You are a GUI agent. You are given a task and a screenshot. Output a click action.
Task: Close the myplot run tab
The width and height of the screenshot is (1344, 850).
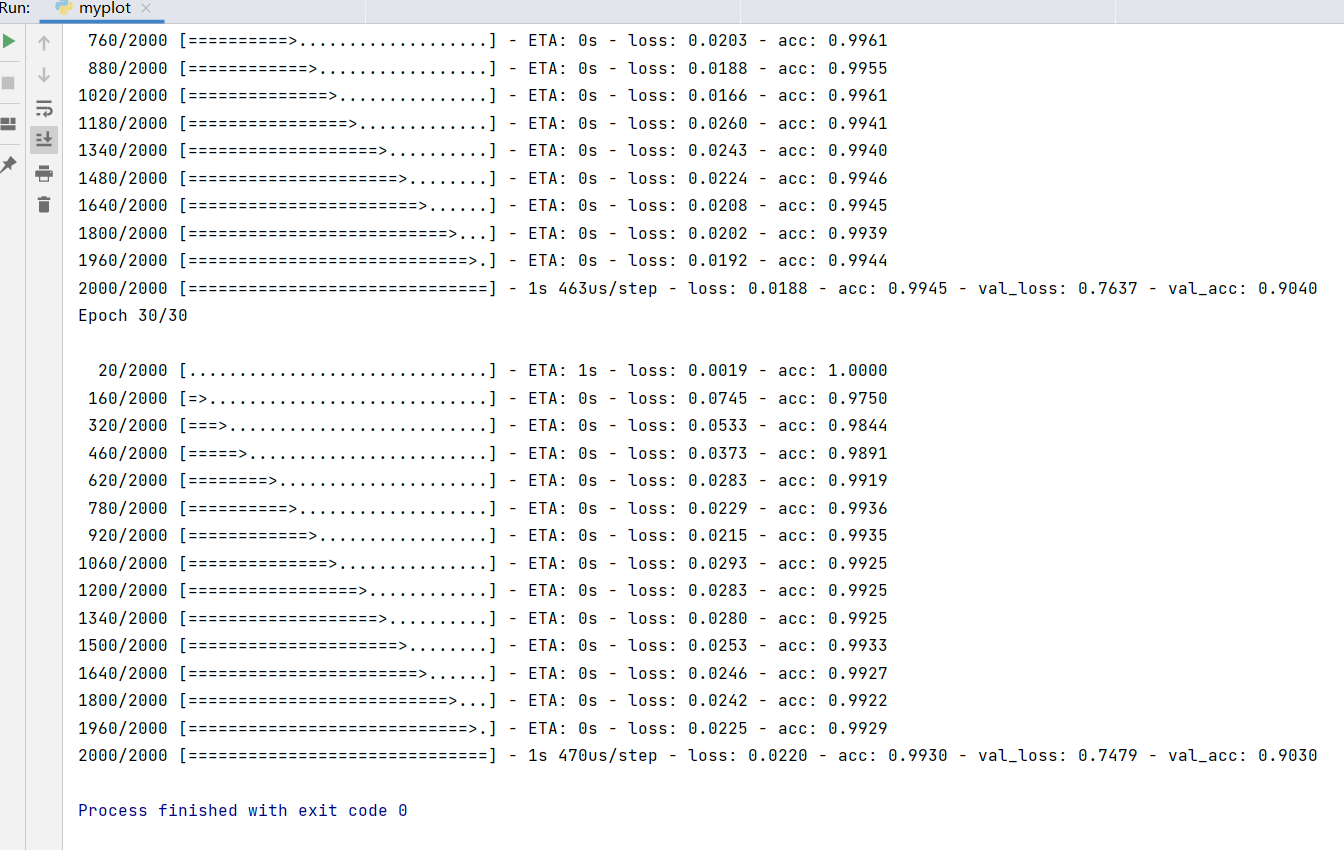146,9
